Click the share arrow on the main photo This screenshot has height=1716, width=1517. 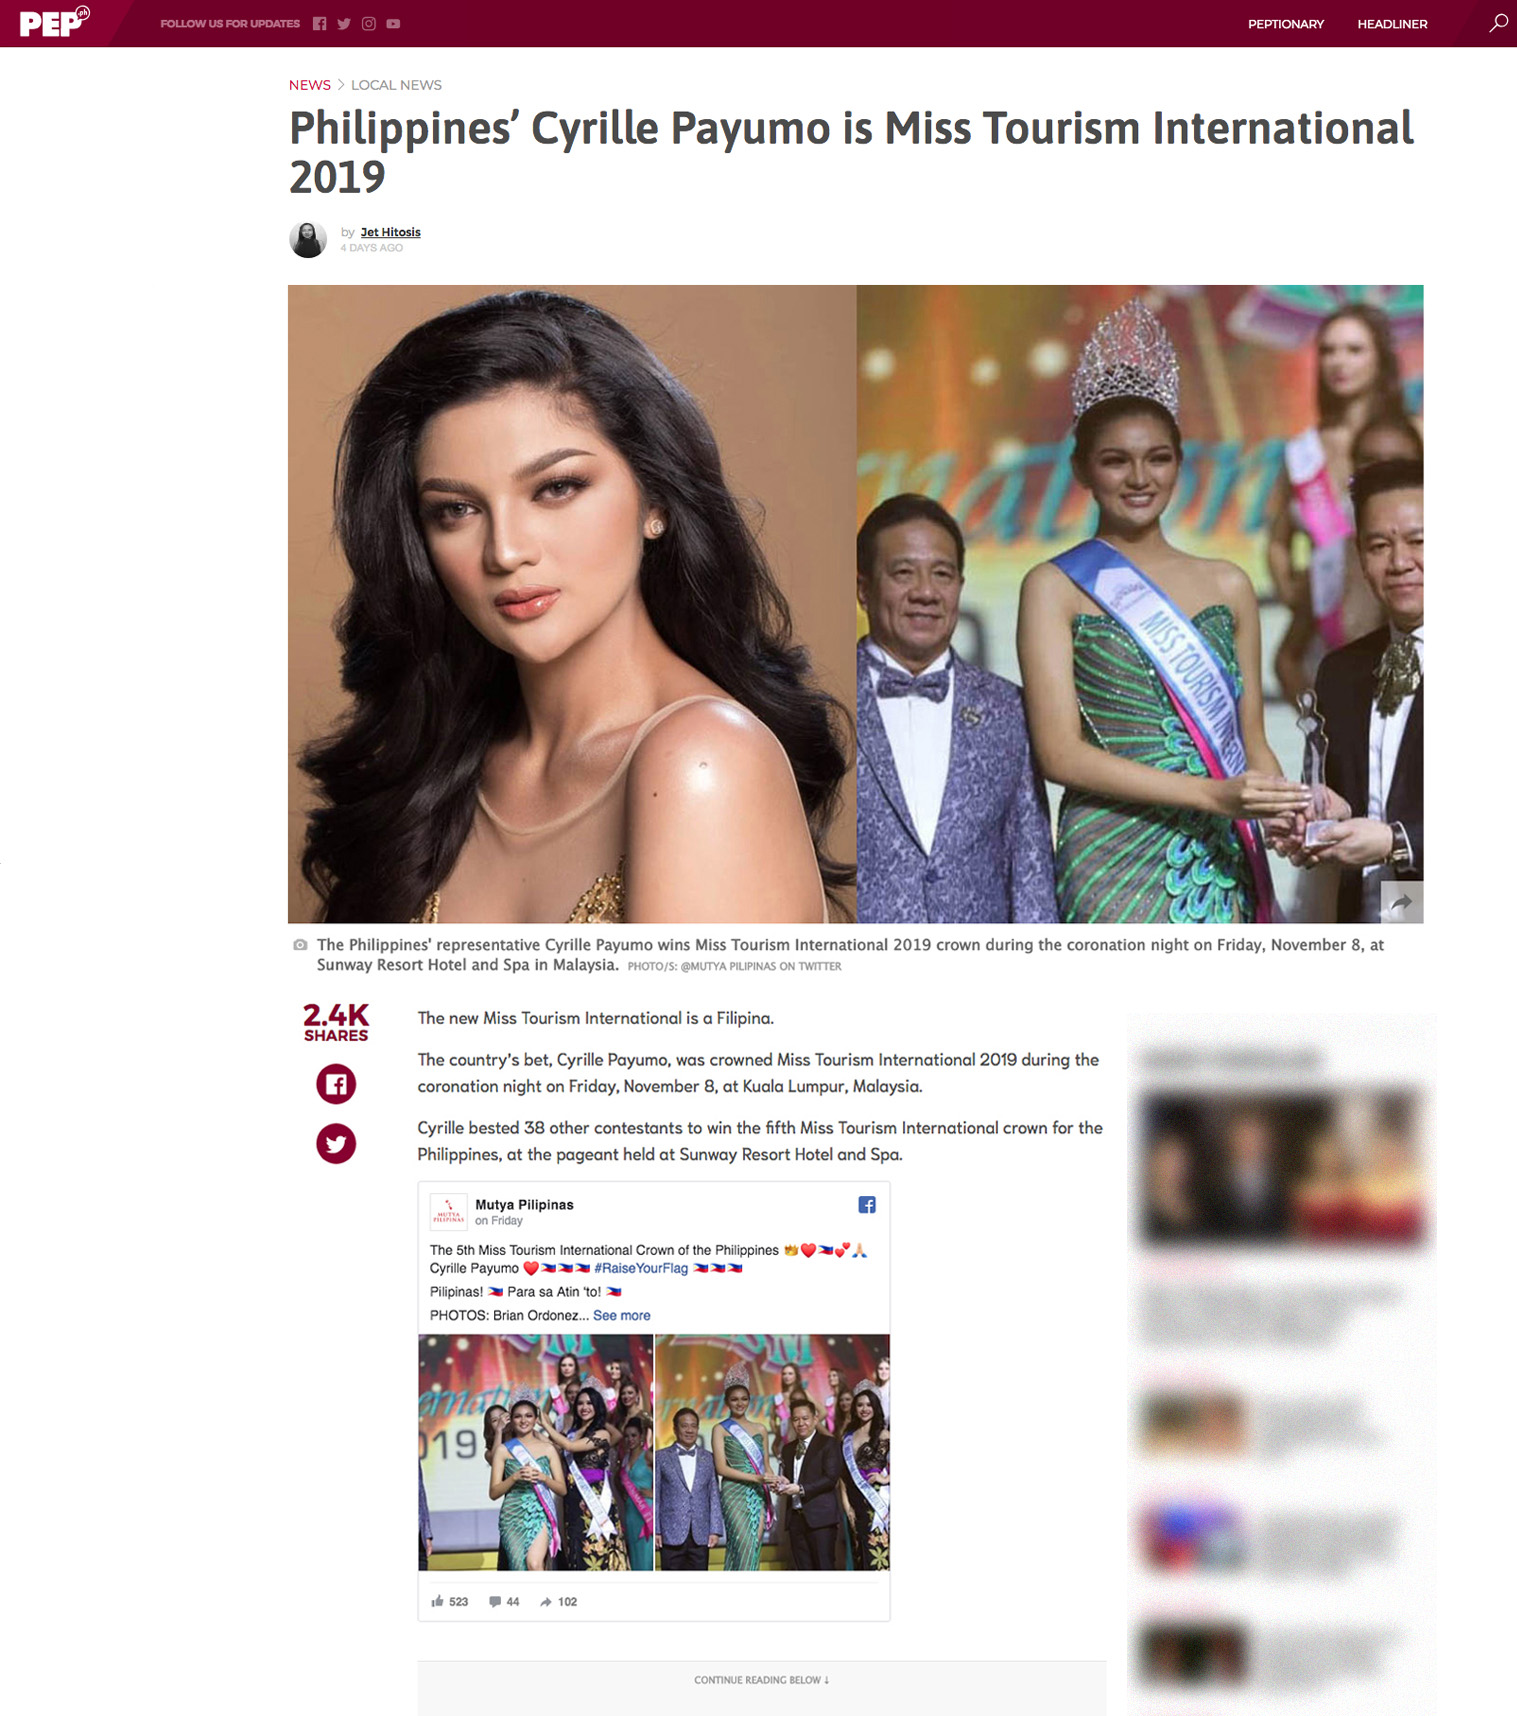[x=1402, y=902]
